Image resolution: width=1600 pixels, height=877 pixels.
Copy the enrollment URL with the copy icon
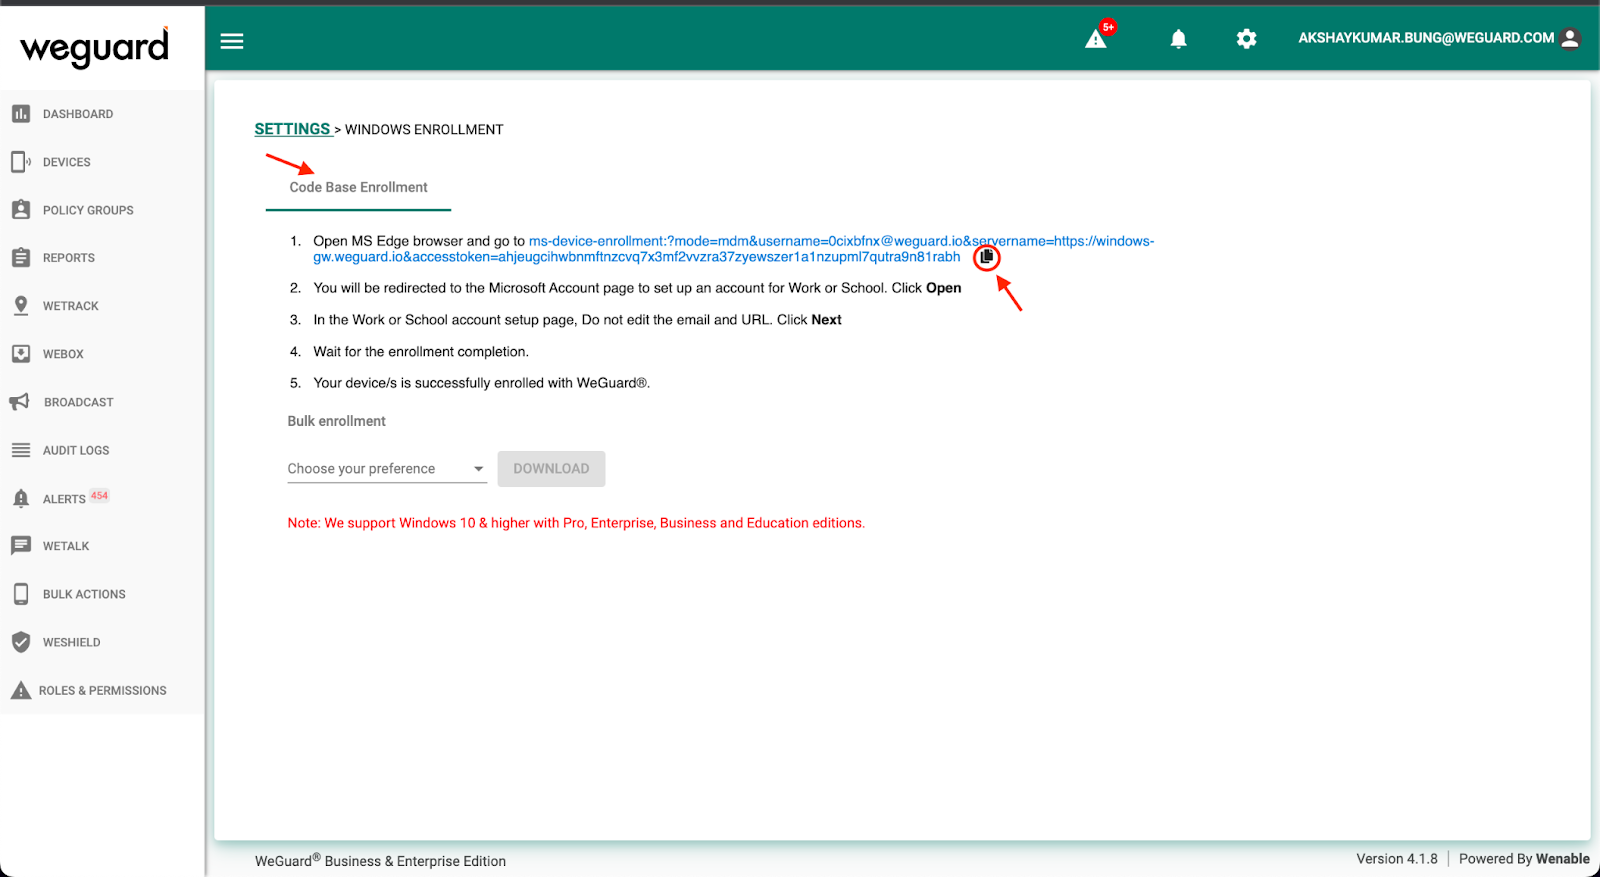(x=987, y=257)
